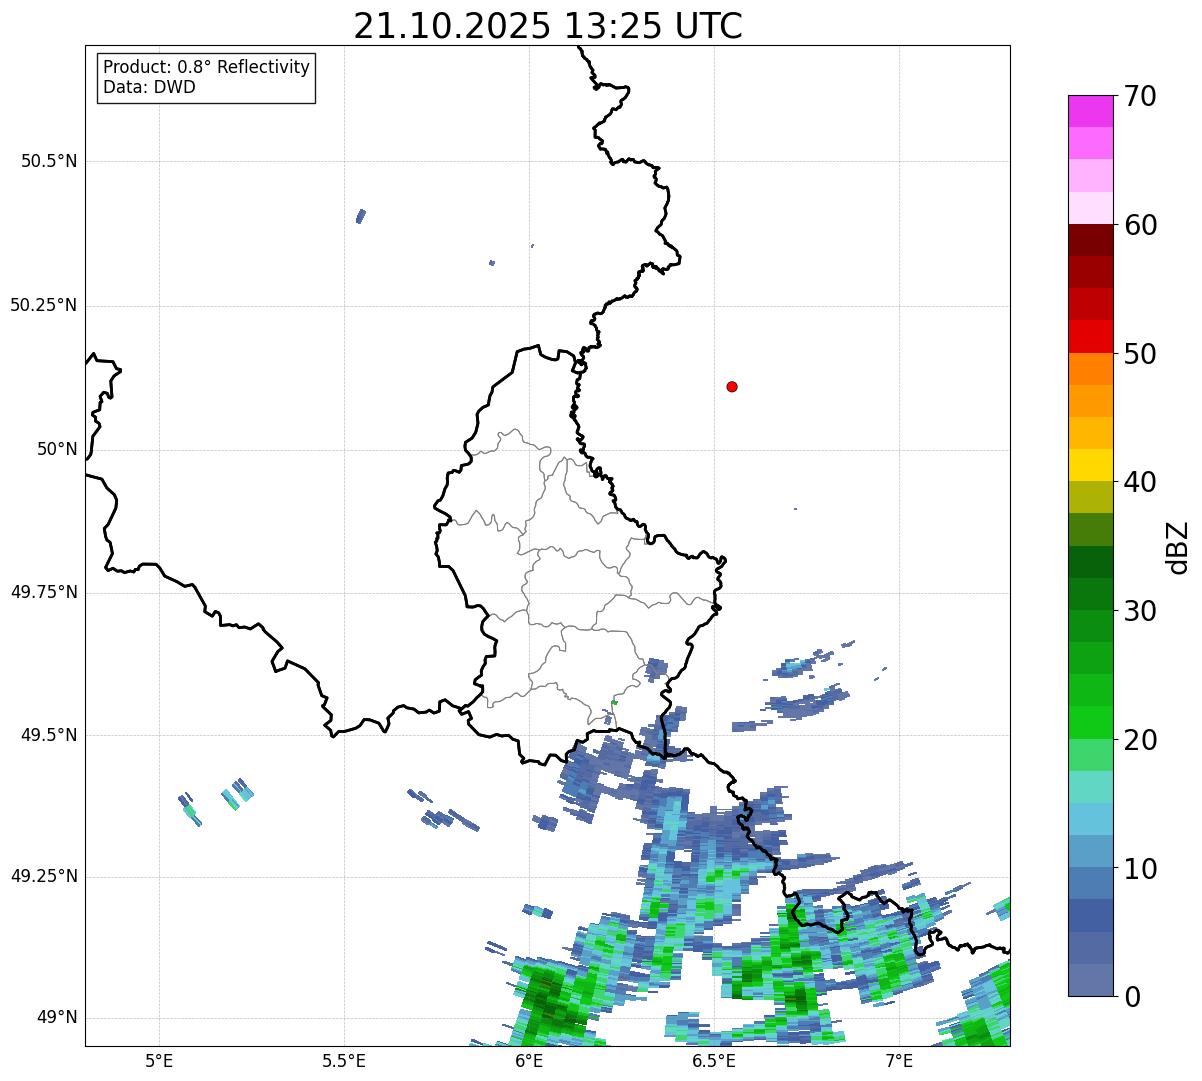Click the pale pink colorbar segment above 60

(1090, 208)
